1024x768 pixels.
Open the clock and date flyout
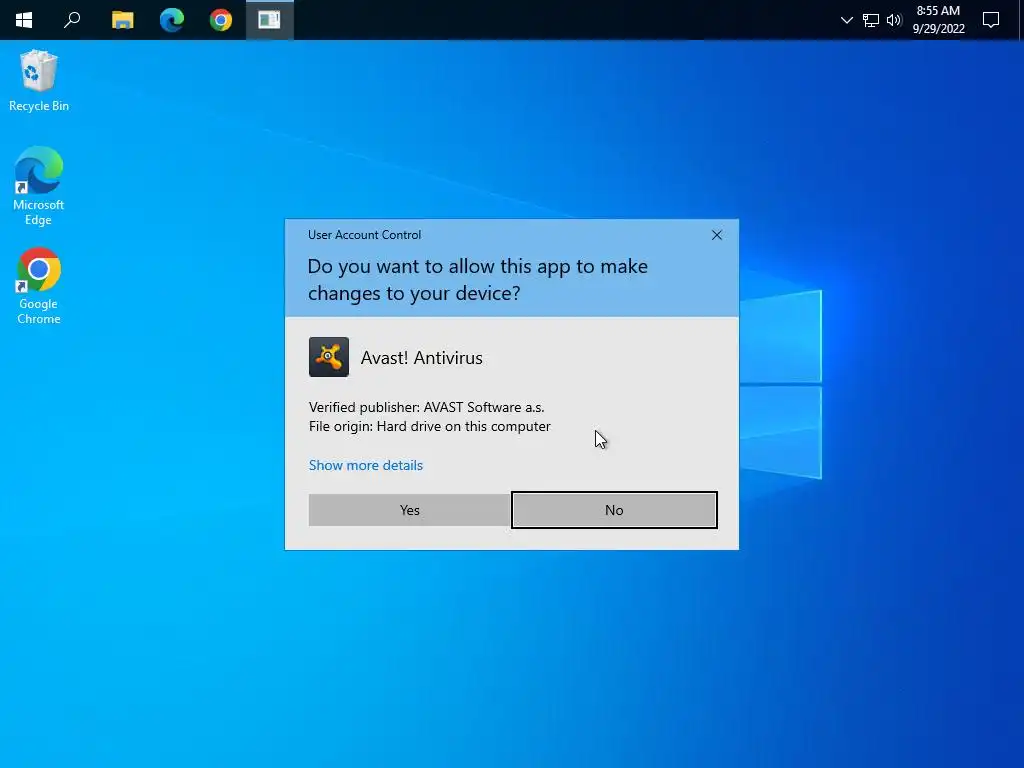pos(938,20)
